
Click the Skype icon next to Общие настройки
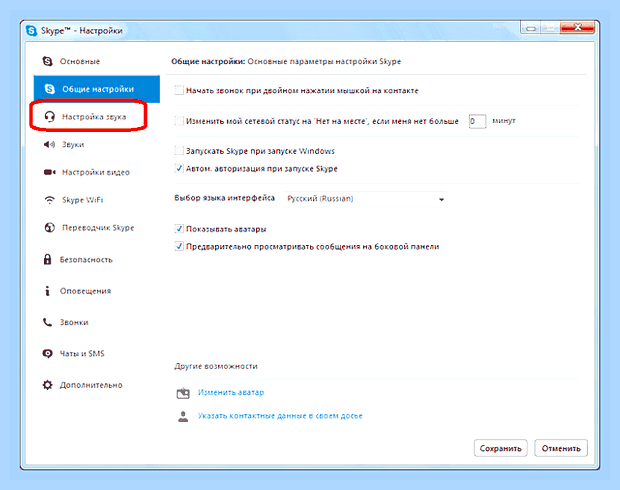pos(49,89)
